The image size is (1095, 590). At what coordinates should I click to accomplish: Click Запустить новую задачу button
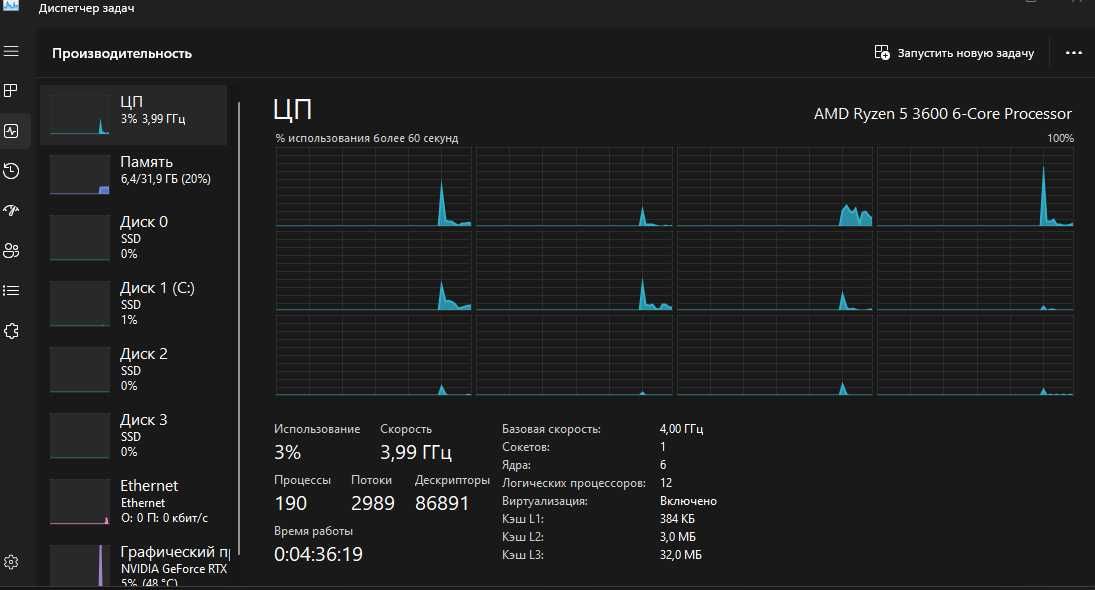(x=954, y=53)
